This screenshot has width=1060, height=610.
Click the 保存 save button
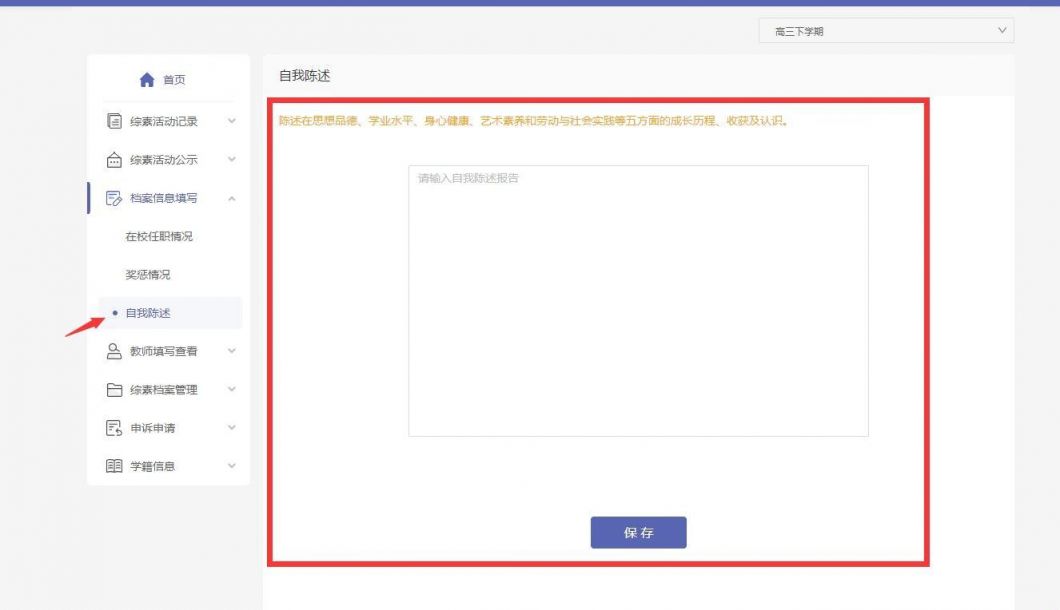pyautogui.click(x=639, y=532)
